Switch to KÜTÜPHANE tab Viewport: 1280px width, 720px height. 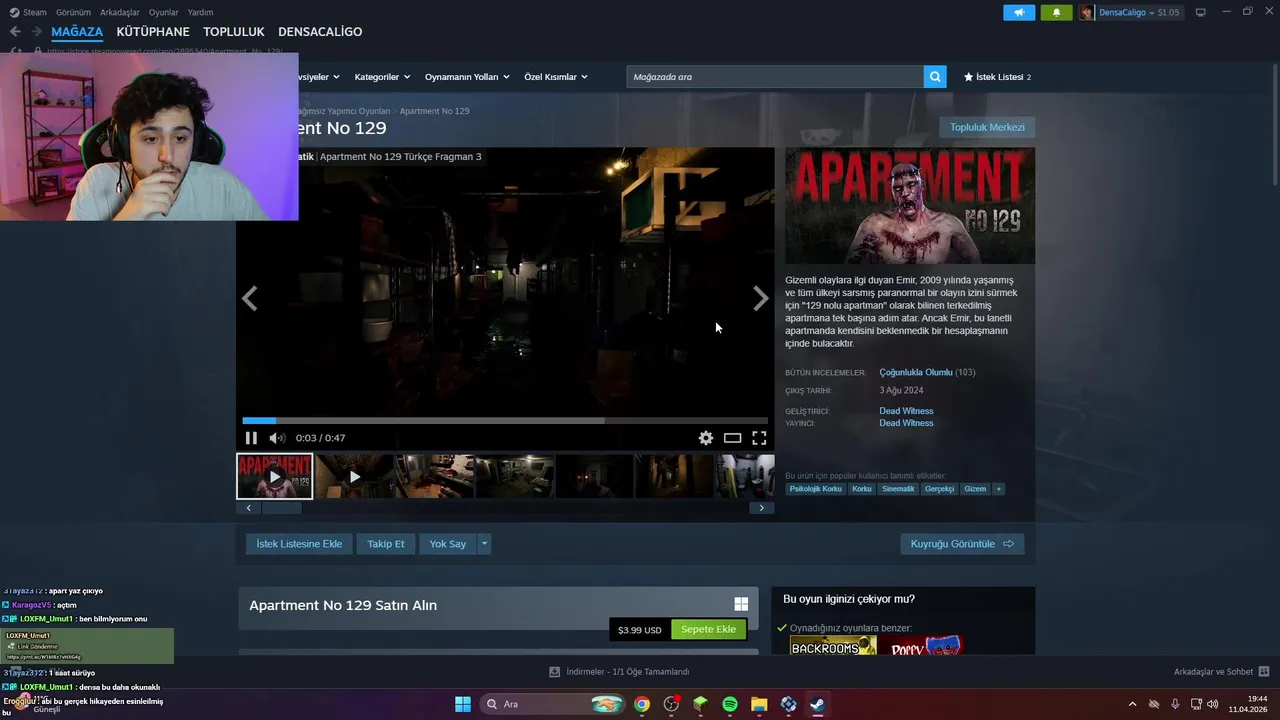click(153, 32)
